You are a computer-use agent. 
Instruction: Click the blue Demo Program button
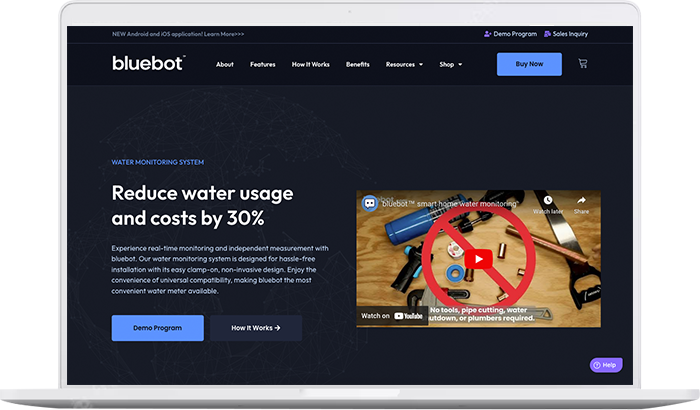coord(158,328)
